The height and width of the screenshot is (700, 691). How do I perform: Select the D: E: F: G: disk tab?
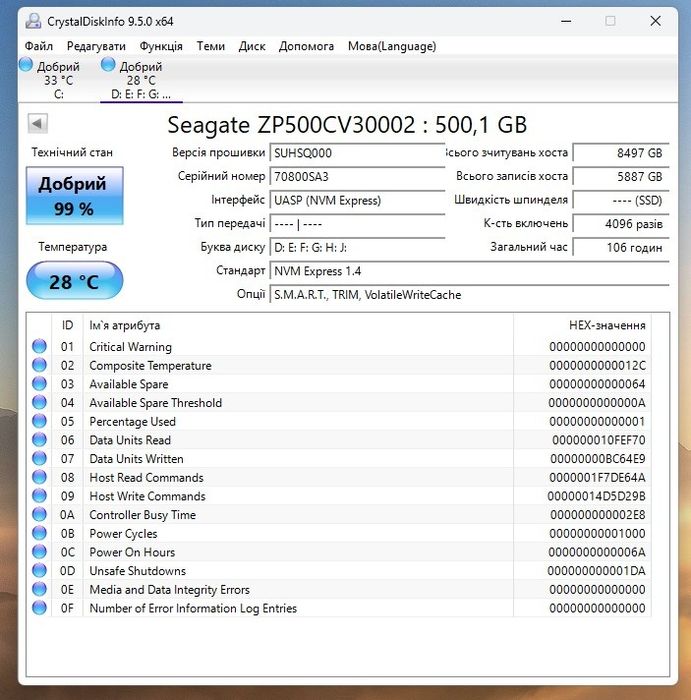pyautogui.click(x=141, y=79)
